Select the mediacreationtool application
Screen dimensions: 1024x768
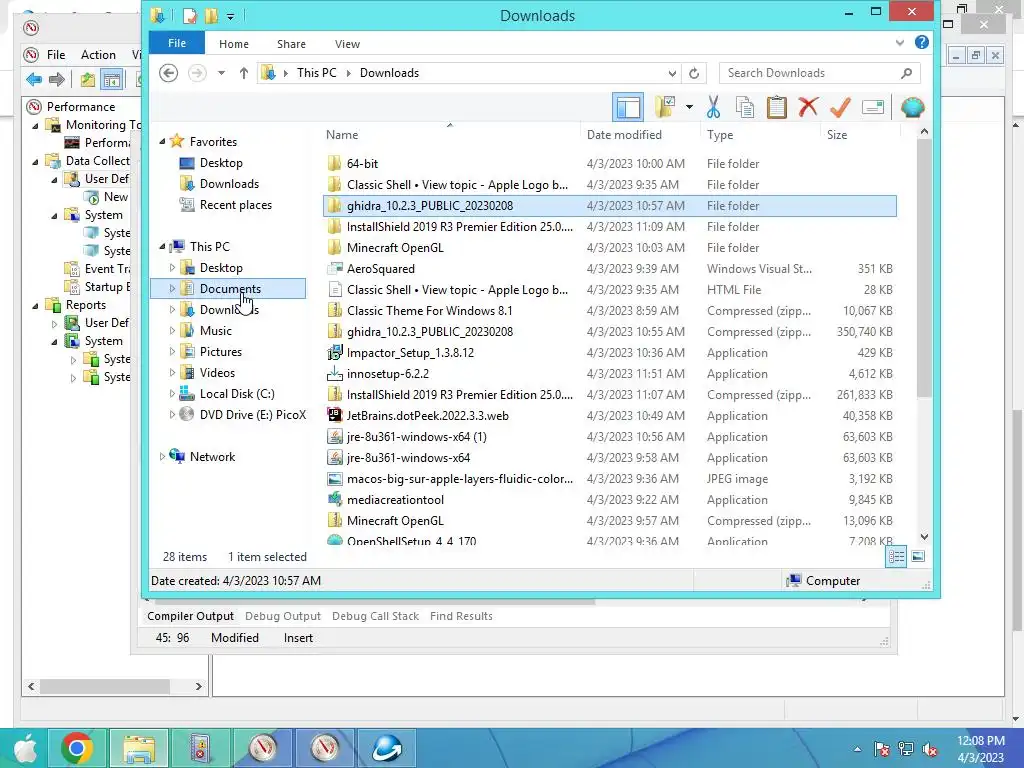click(395, 500)
